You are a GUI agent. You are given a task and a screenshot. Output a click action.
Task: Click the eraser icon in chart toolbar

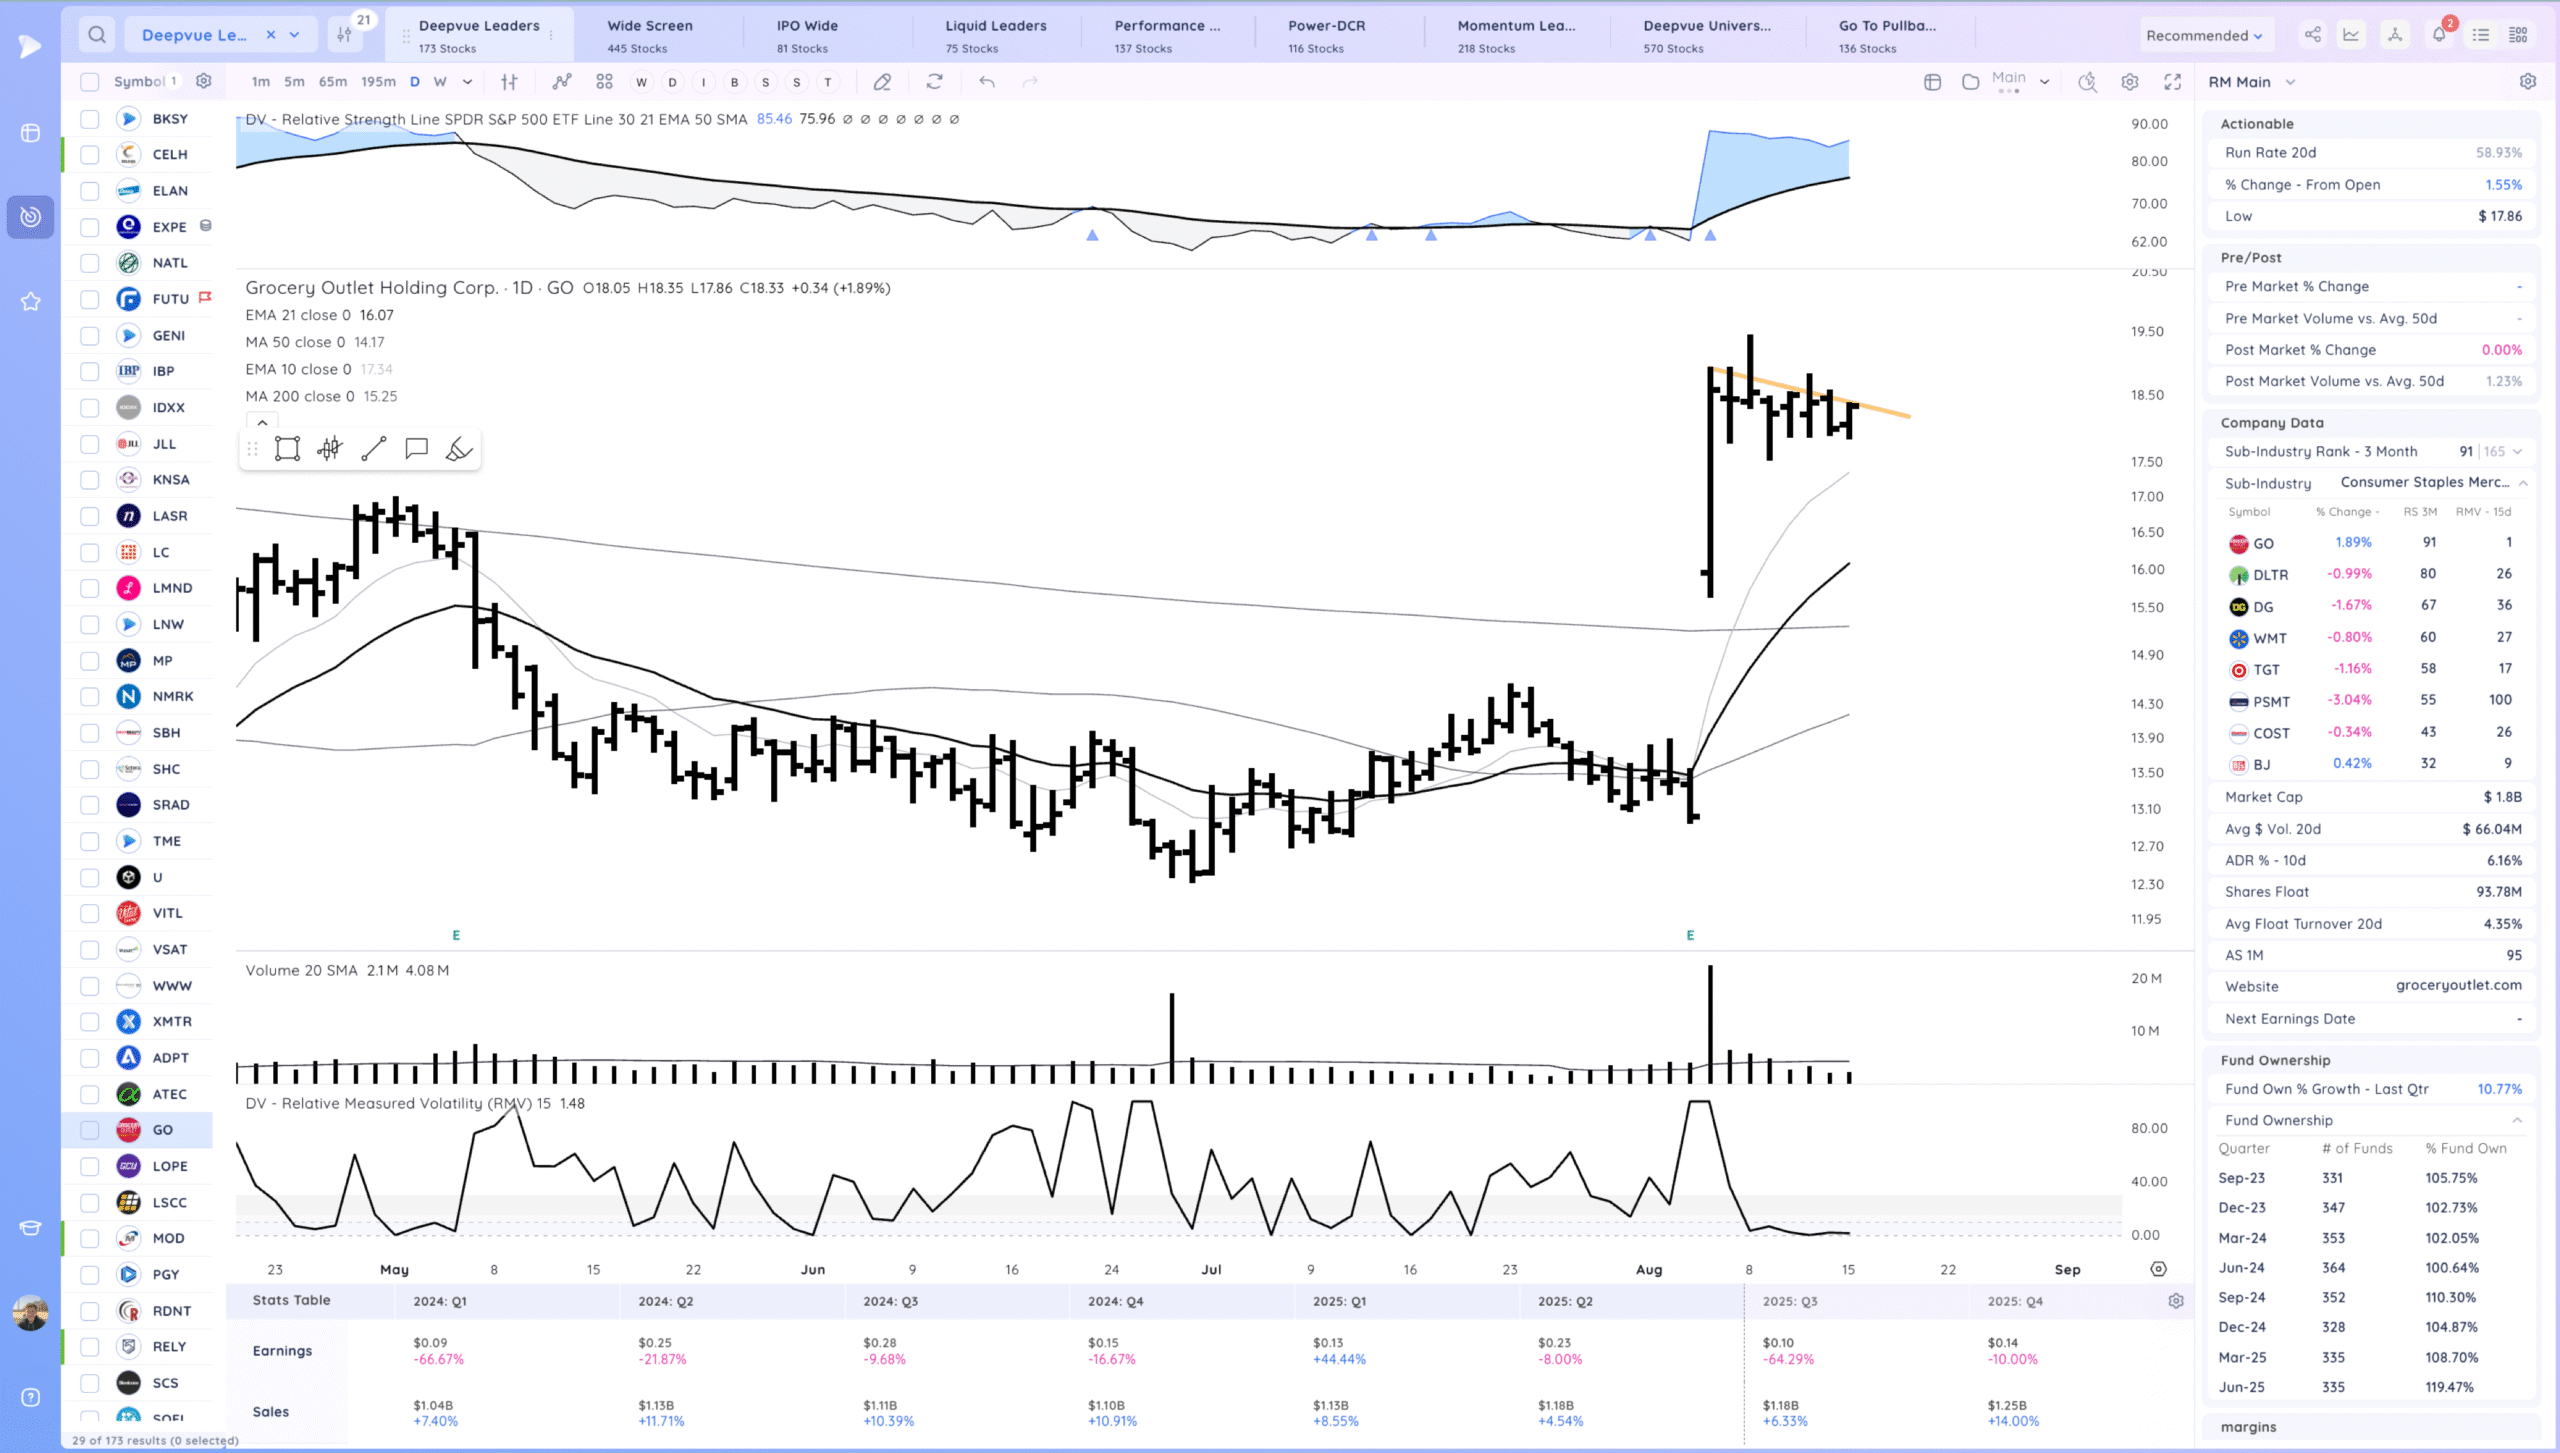tap(881, 82)
